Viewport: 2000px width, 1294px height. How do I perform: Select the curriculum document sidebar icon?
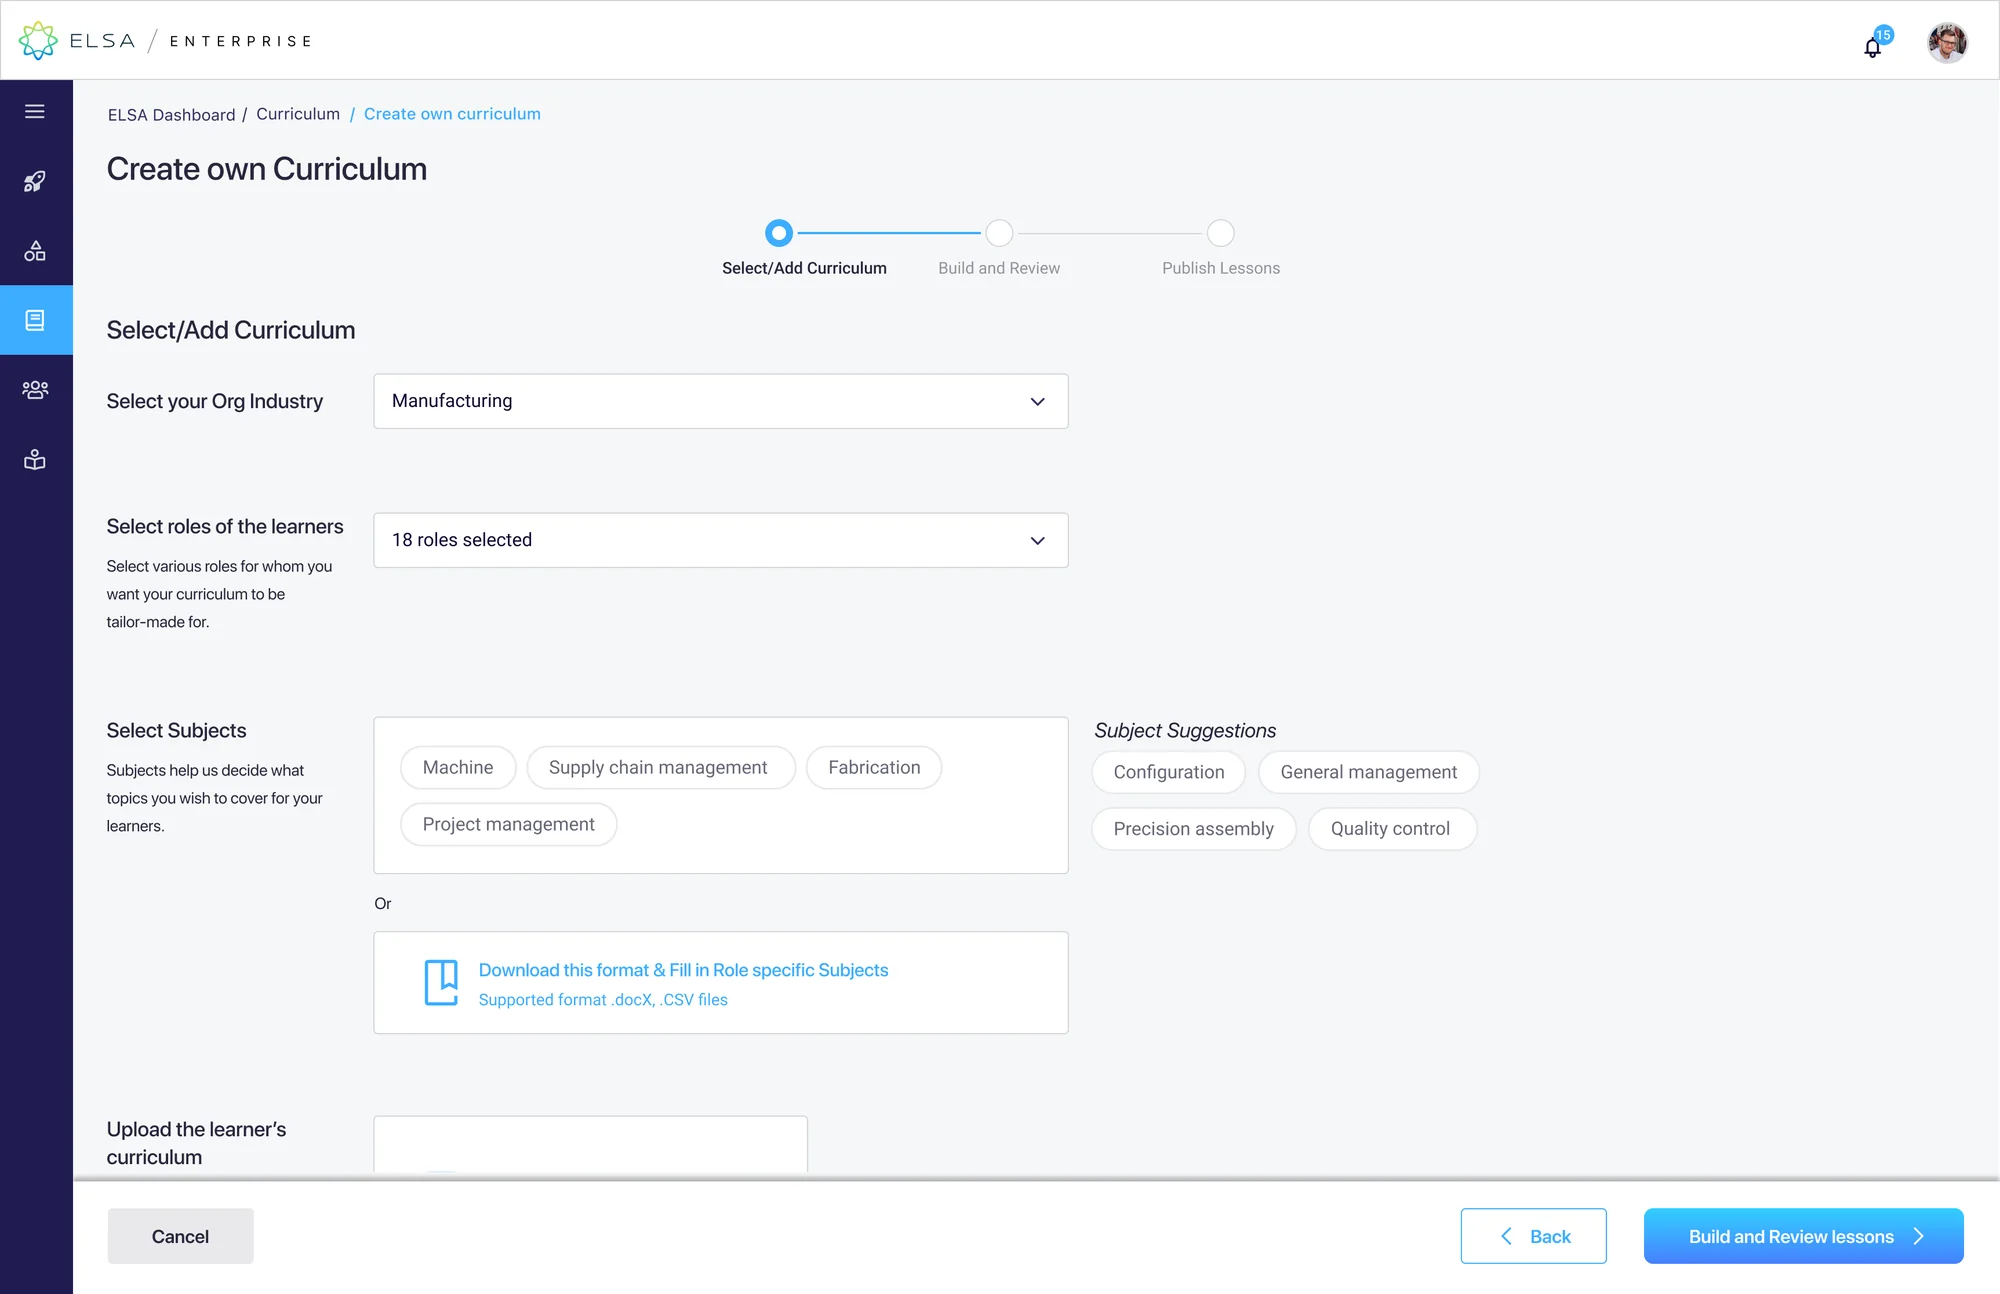click(x=35, y=320)
